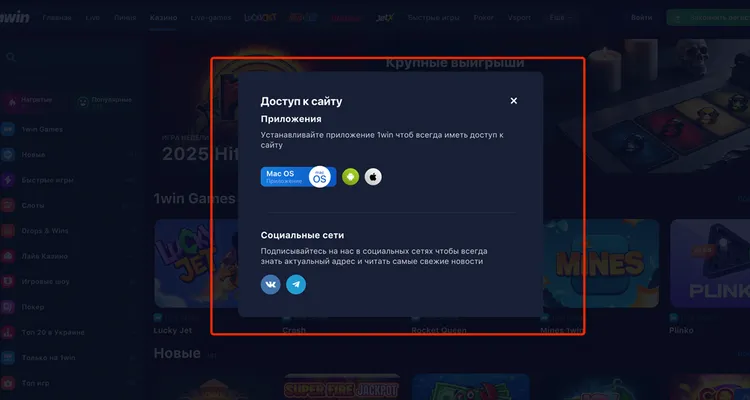Click the Войти login button
This screenshot has height=400, width=750.
pos(641,18)
